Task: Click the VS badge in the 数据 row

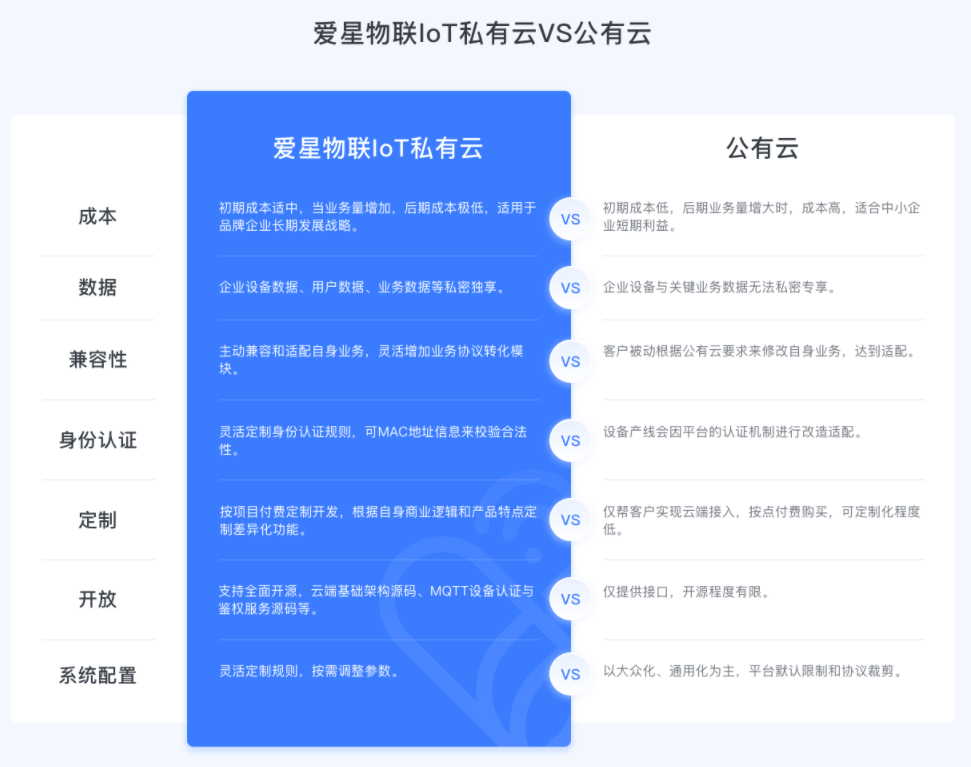Action: pyautogui.click(x=570, y=288)
